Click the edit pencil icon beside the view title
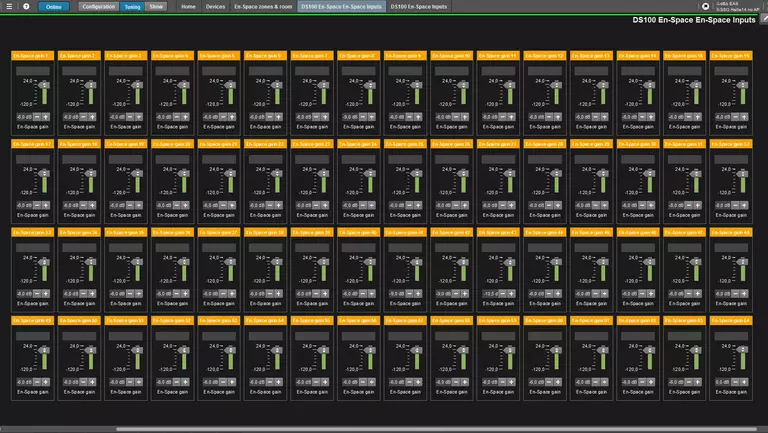 (x=764, y=19)
